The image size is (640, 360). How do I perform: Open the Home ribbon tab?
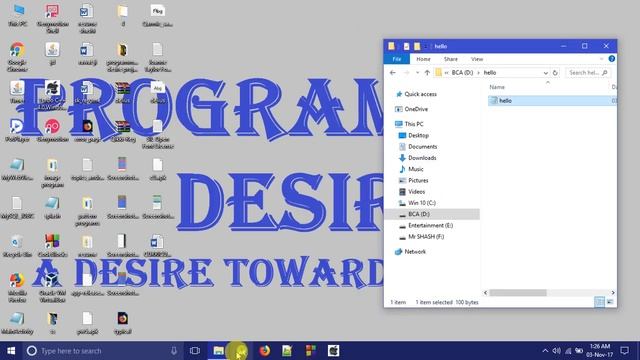(423, 59)
